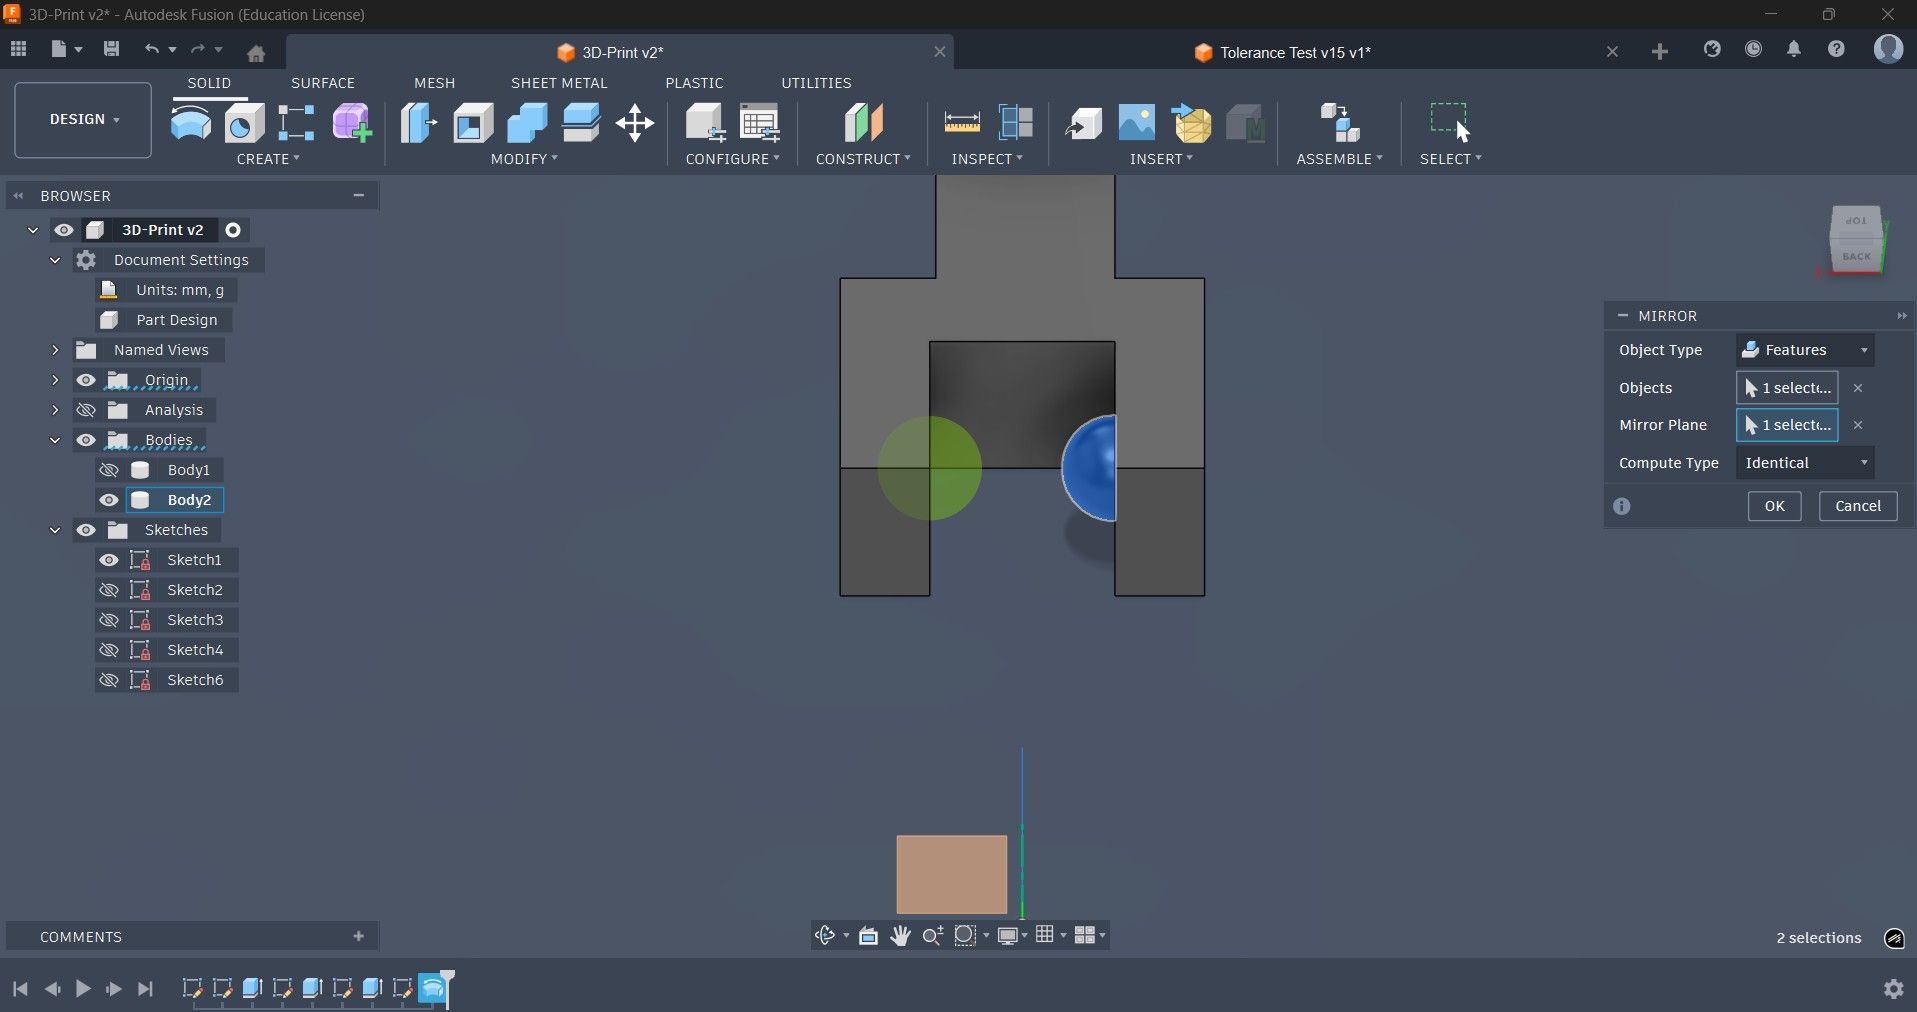The width and height of the screenshot is (1917, 1012).
Task: Open the Design workspace dropdown
Action: (x=83, y=120)
